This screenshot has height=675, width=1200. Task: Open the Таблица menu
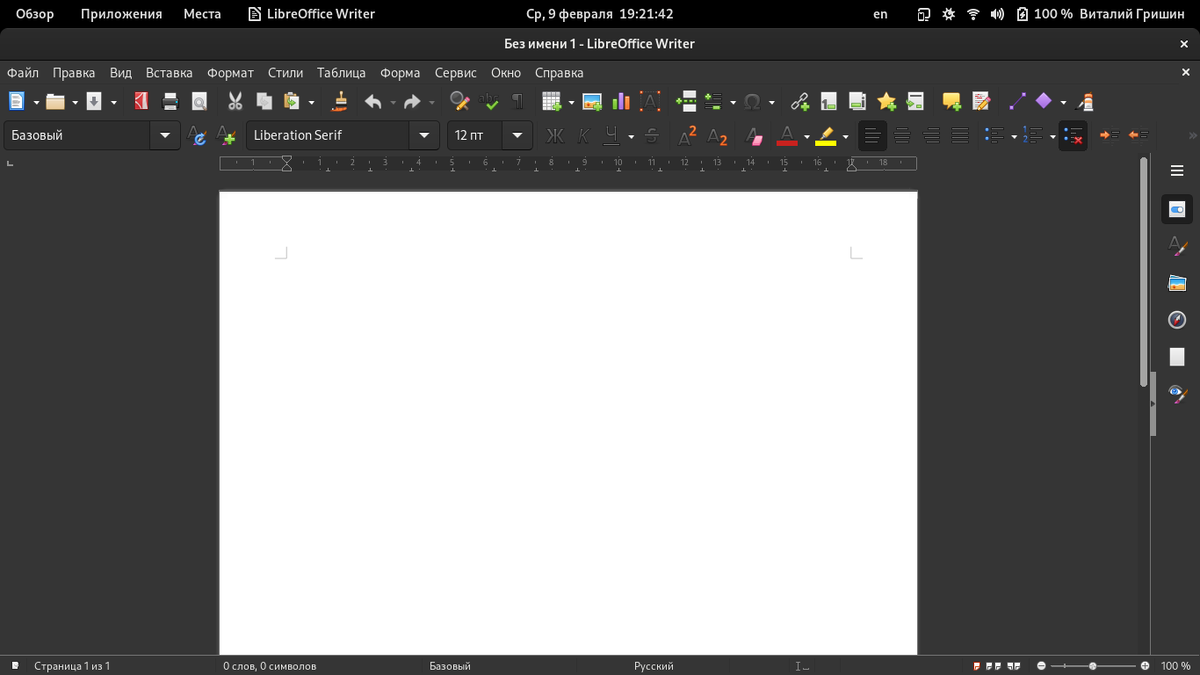(x=341, y=73)
